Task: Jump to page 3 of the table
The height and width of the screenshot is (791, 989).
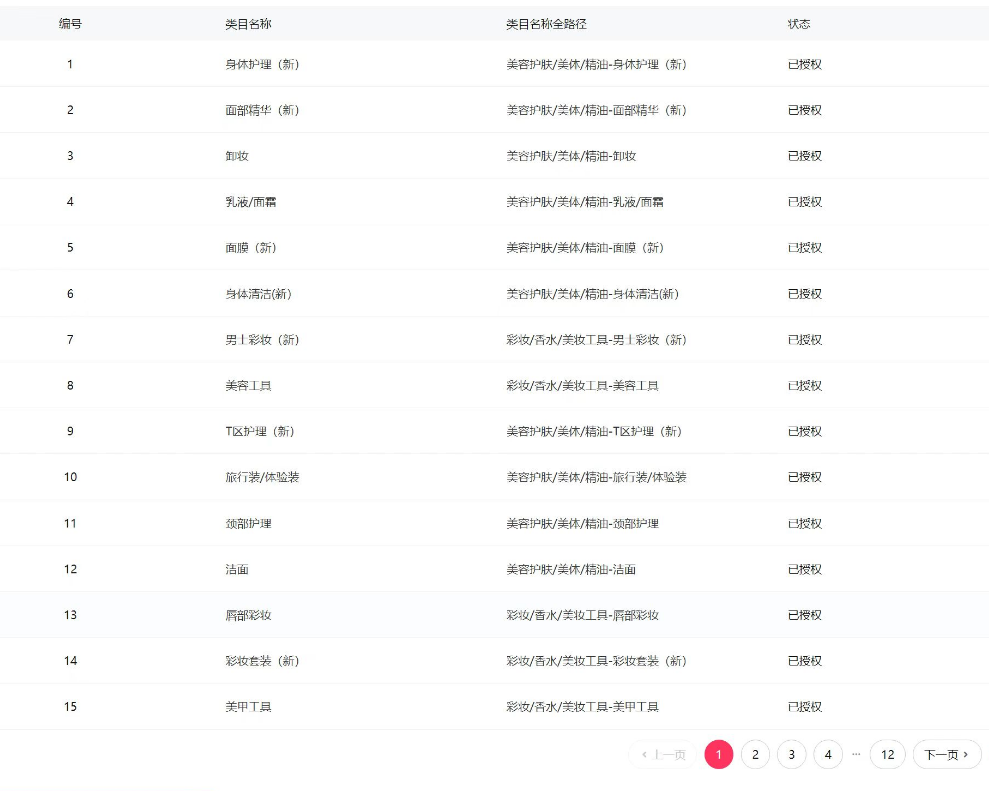Action: pyautogui.click(x=791, y=755)
